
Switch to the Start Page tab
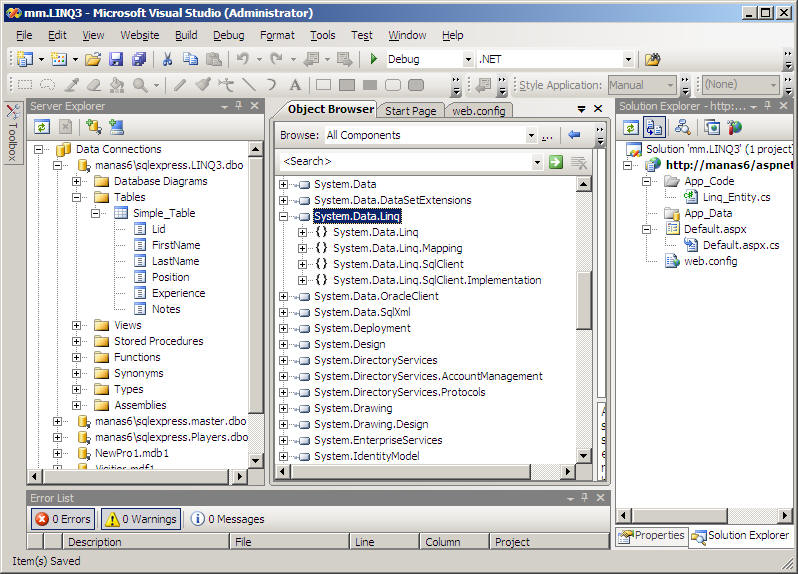click(410, 111)
